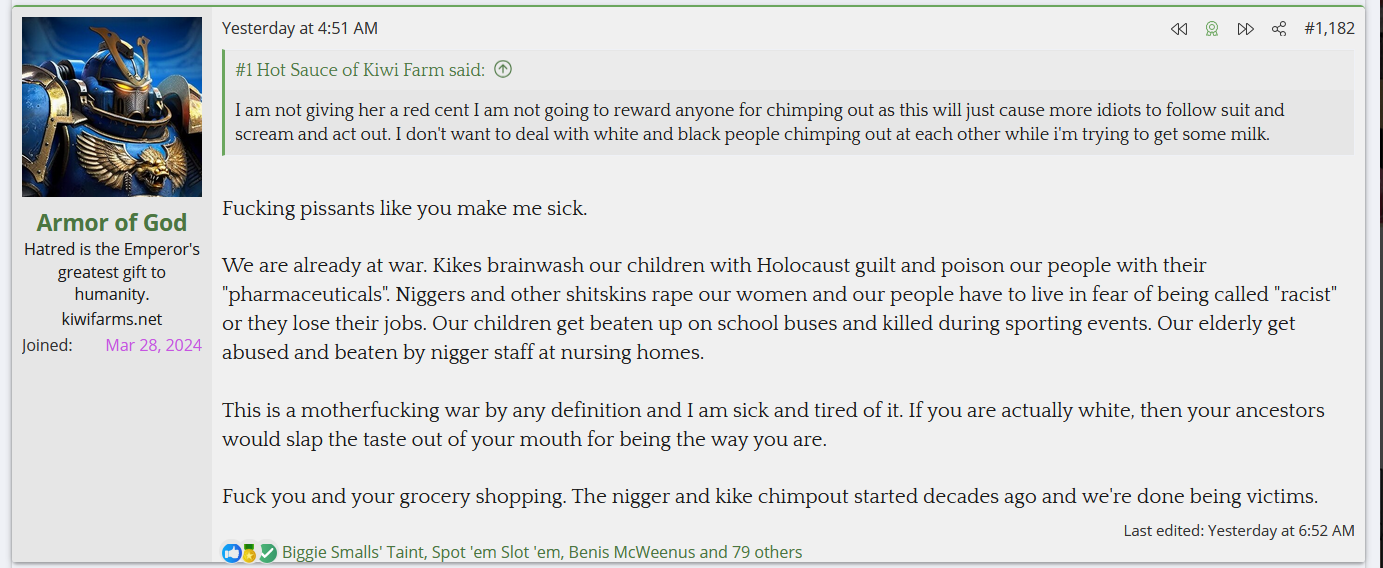Open the Armor of God profile link

[112, 222]
